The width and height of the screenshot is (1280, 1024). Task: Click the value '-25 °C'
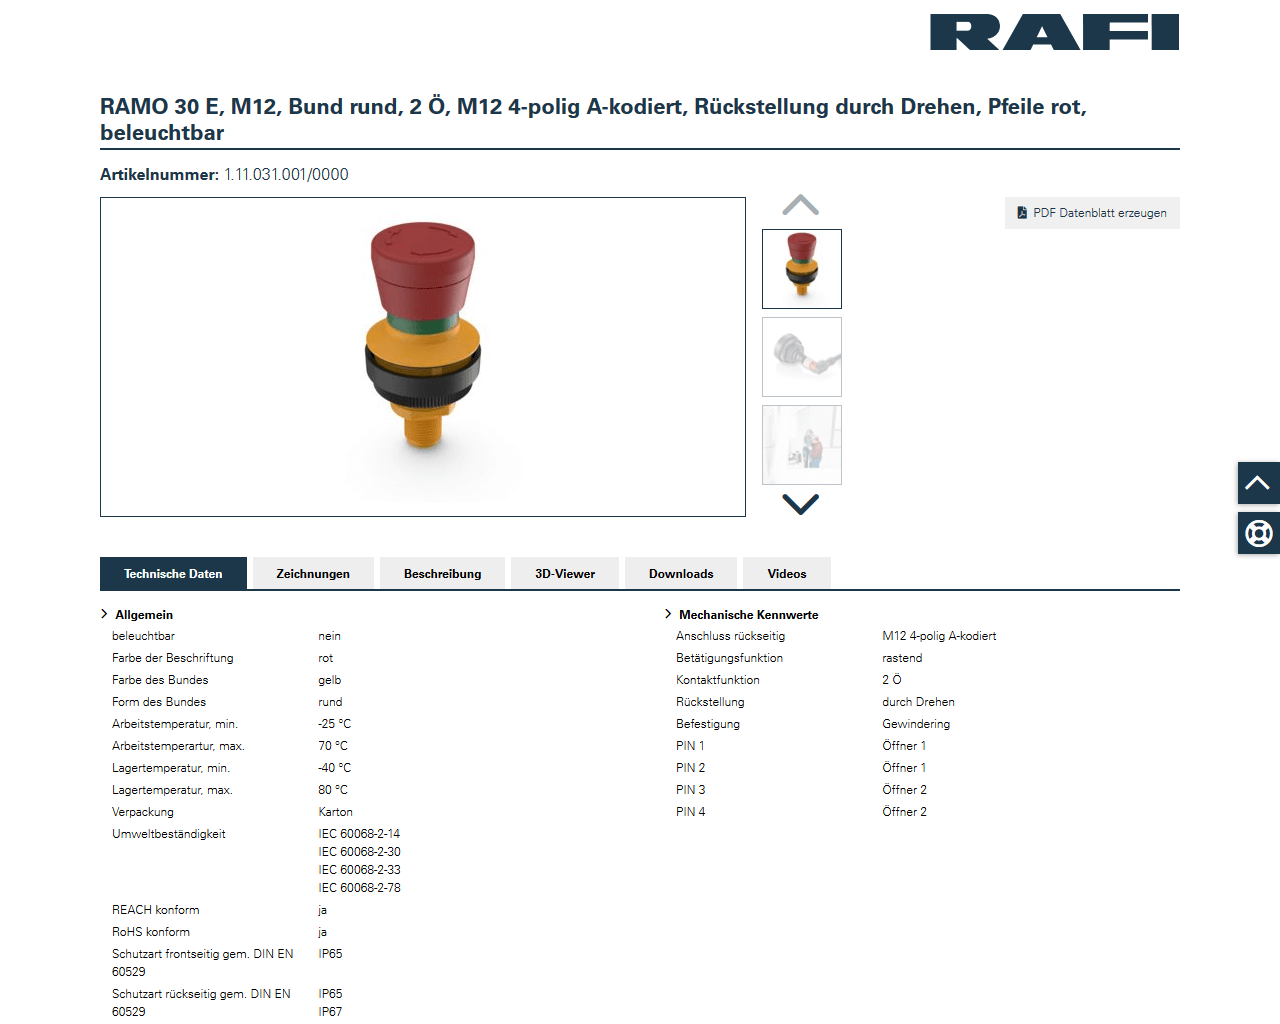[x=335, y=724]
